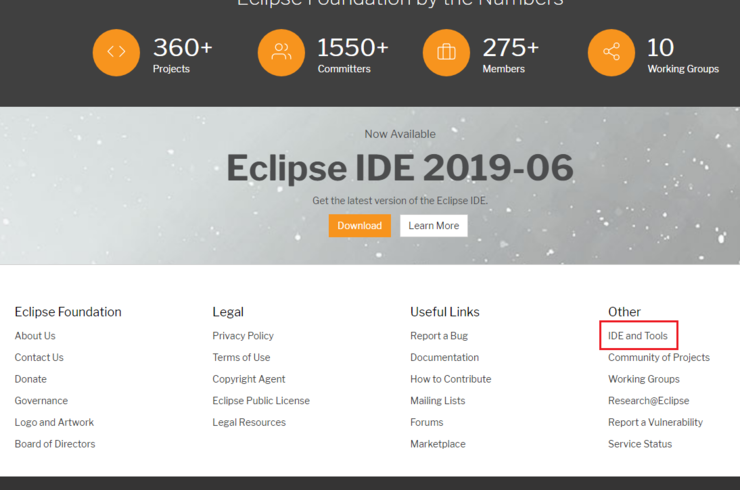Click the orange Members briefcase icon
The width and height of the screenshot is (740, 490).
(446, 52)
